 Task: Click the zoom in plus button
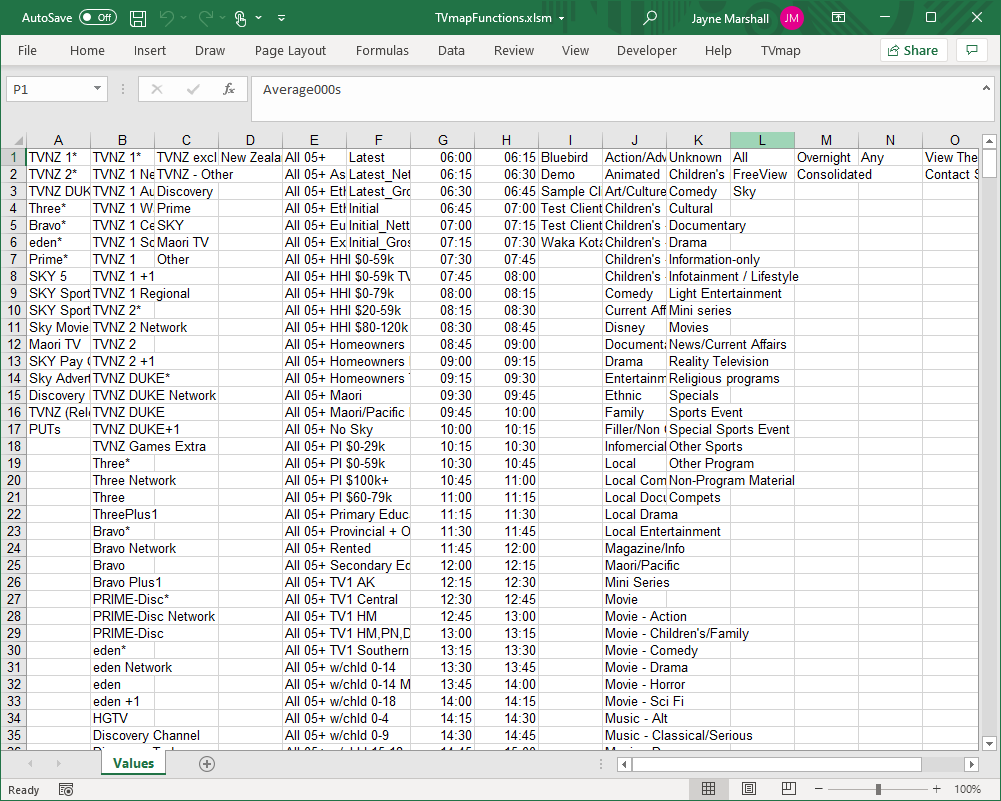click(x=937, y=790)
